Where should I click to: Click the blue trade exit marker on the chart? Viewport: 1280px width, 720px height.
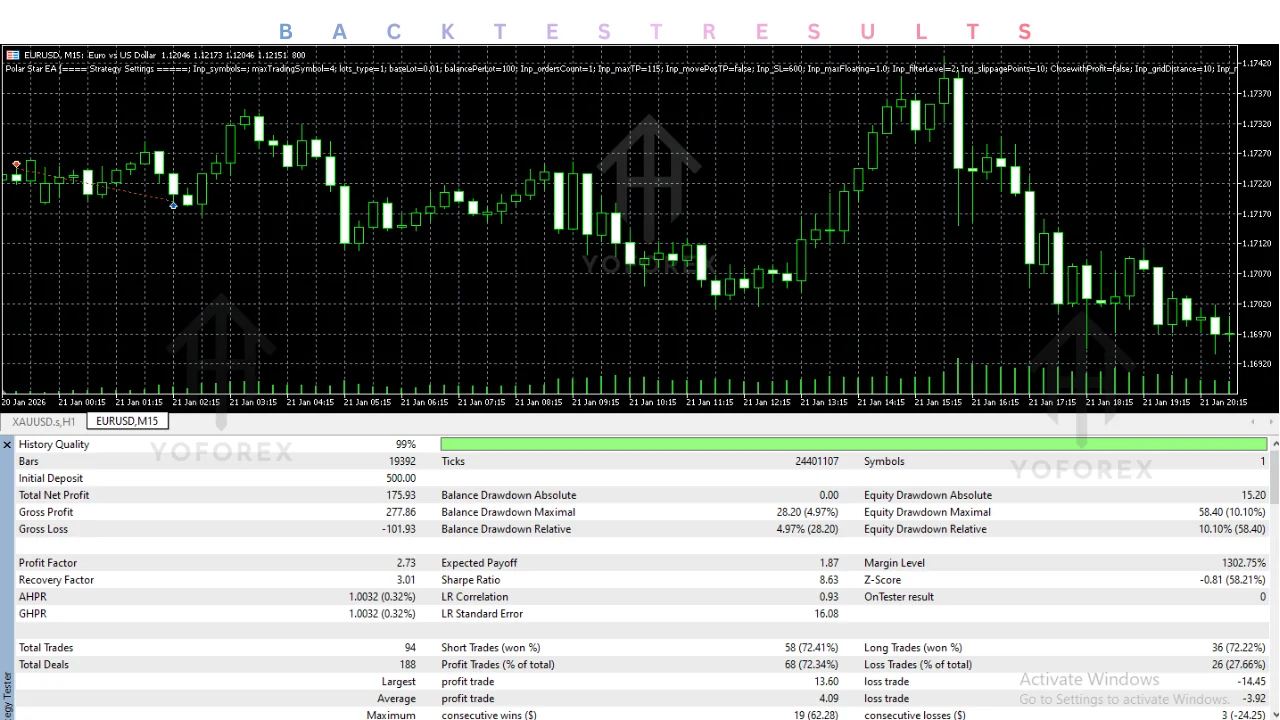coord(174,206)
